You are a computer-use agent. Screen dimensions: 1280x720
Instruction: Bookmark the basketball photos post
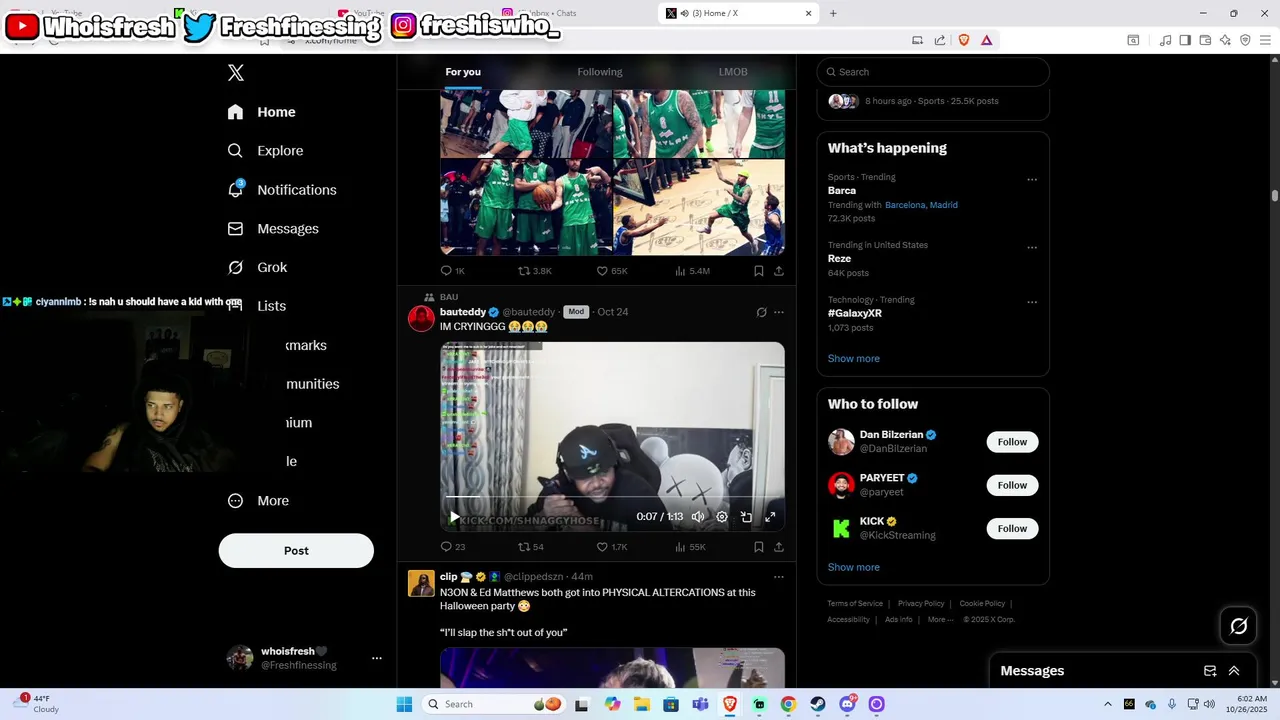coord(759,271)
